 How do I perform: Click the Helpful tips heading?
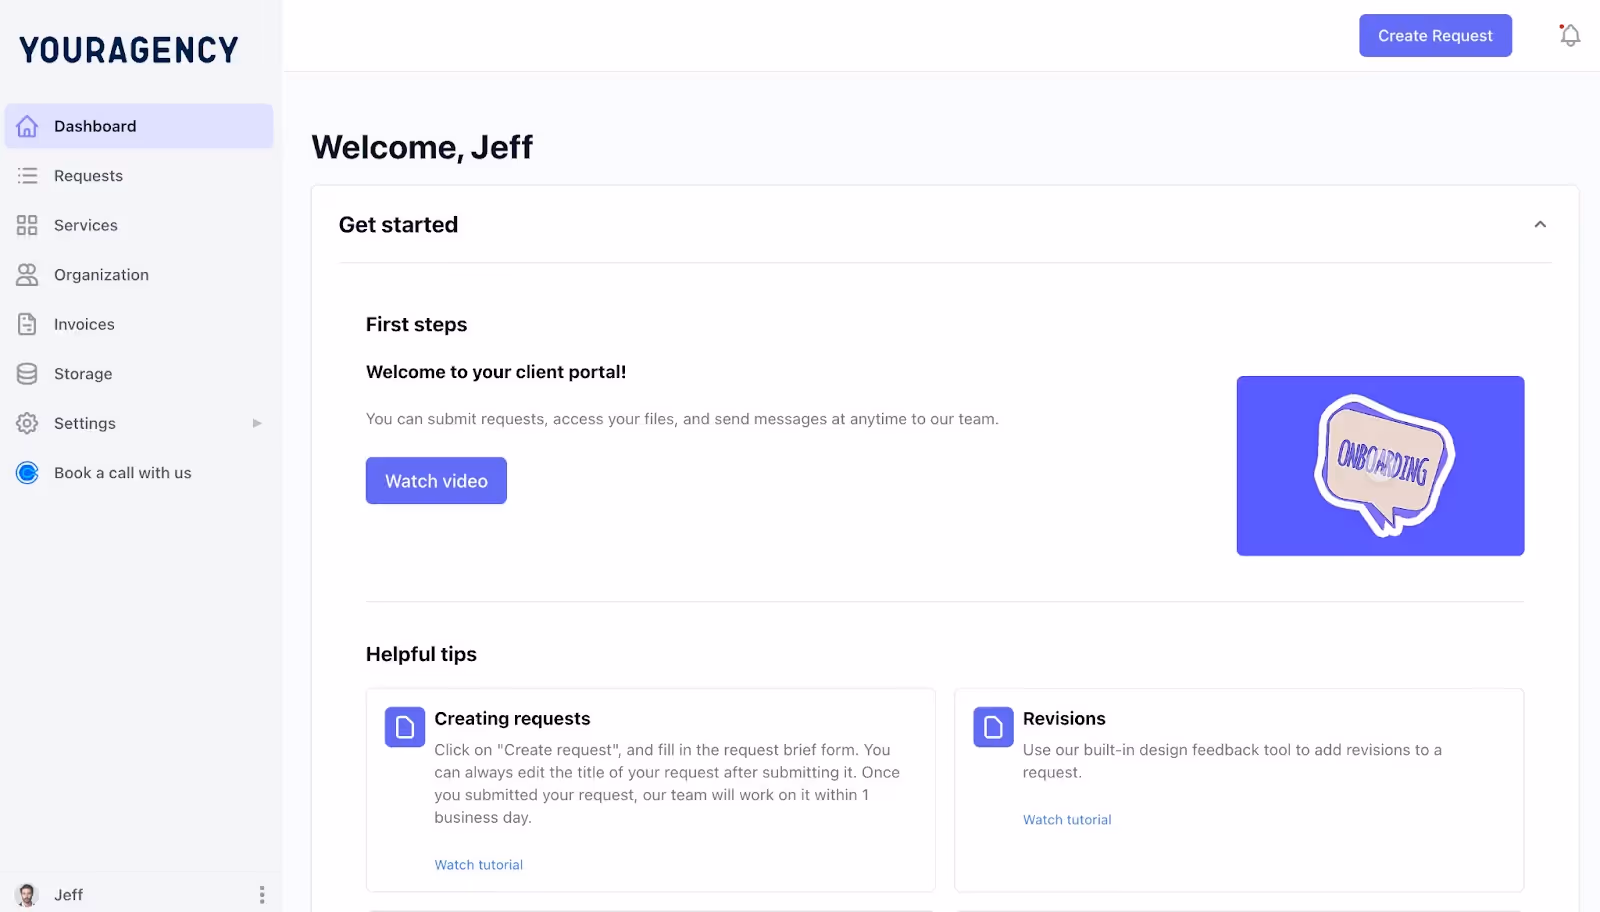[x=421, y=654]
